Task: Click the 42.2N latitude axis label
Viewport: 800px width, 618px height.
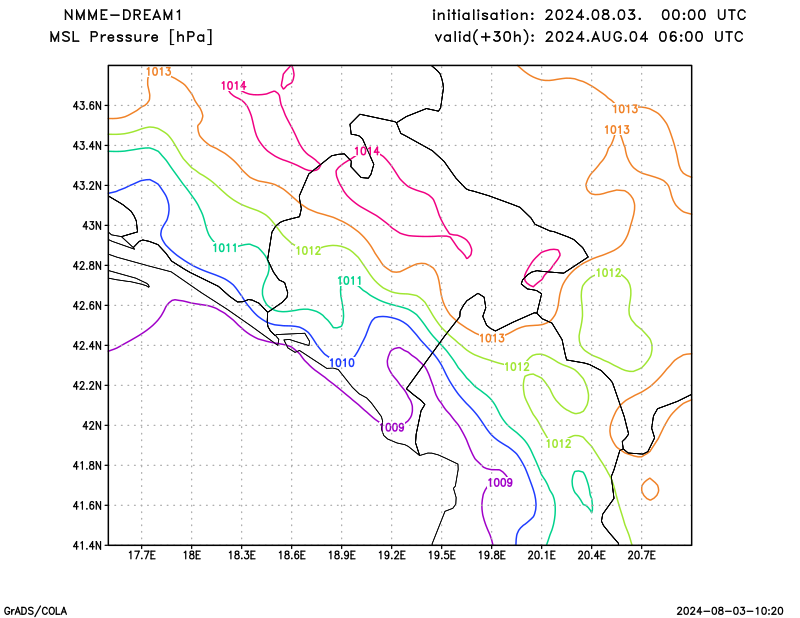Action: pos(87,385)
